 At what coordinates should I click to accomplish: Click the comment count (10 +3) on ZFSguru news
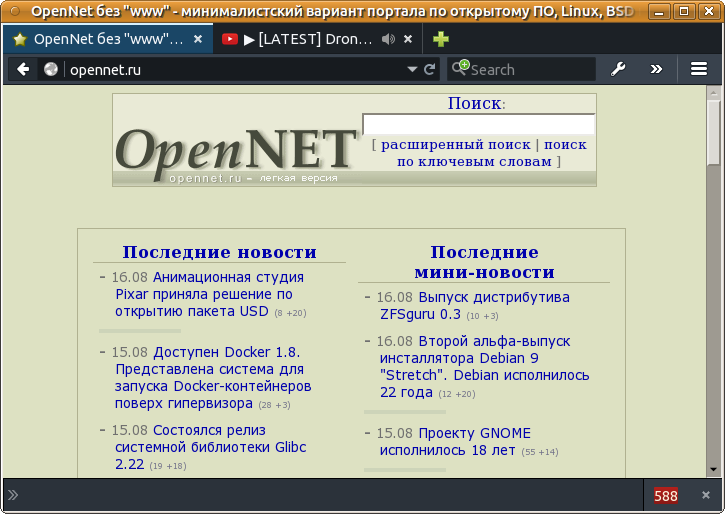pyautogui.click(x=482, y=316)
